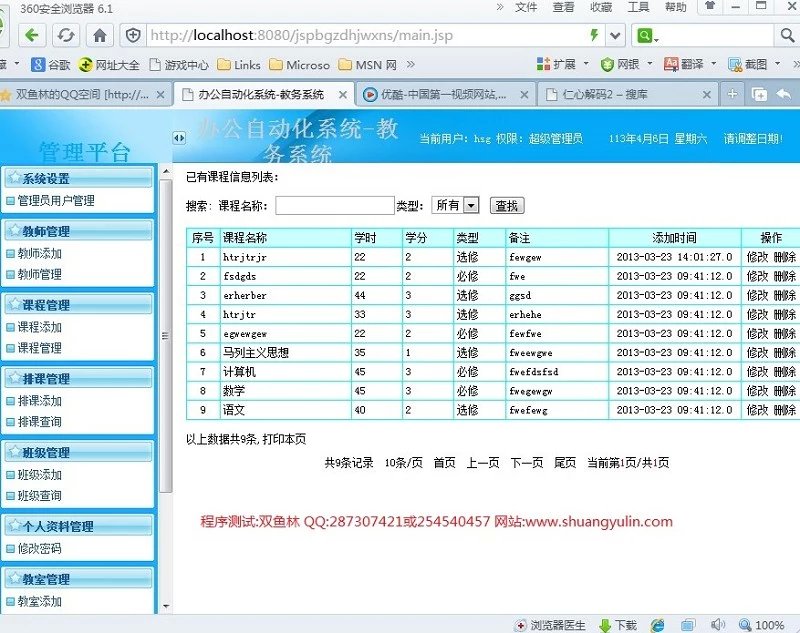Open the MSN 网 bookmark folder

tap(367, 65)
